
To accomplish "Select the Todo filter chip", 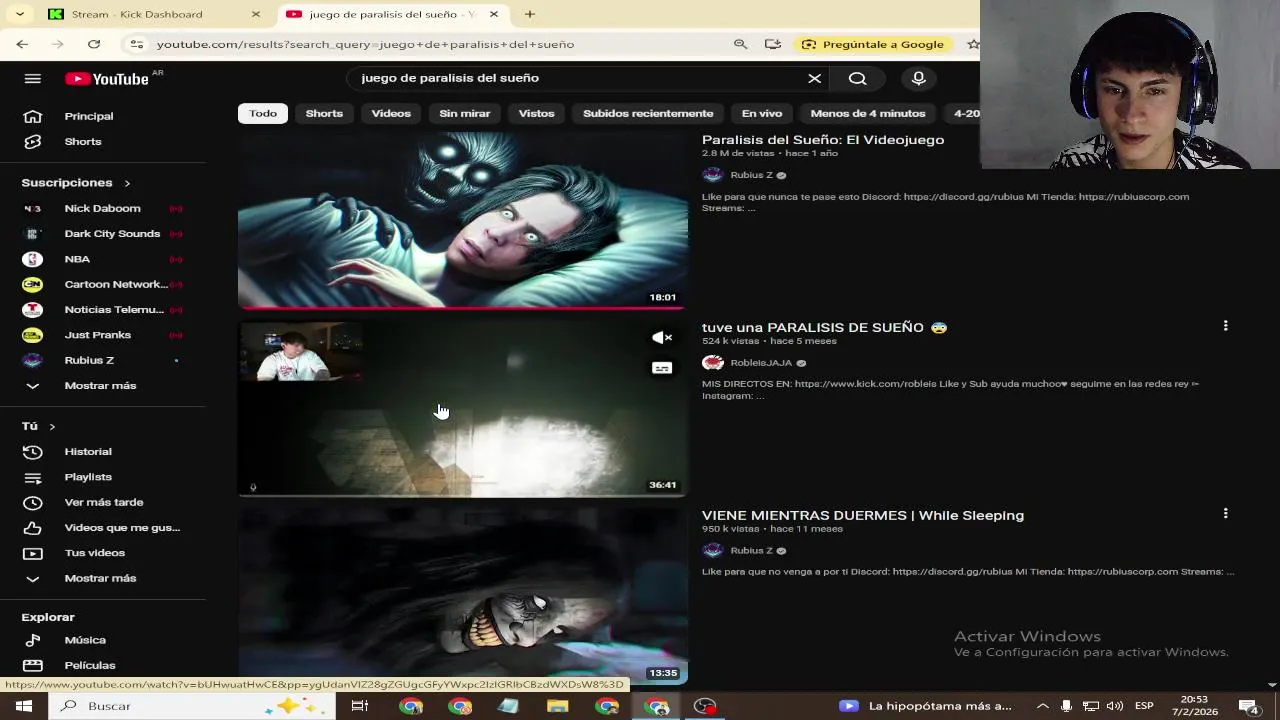I will pos(263,113).
